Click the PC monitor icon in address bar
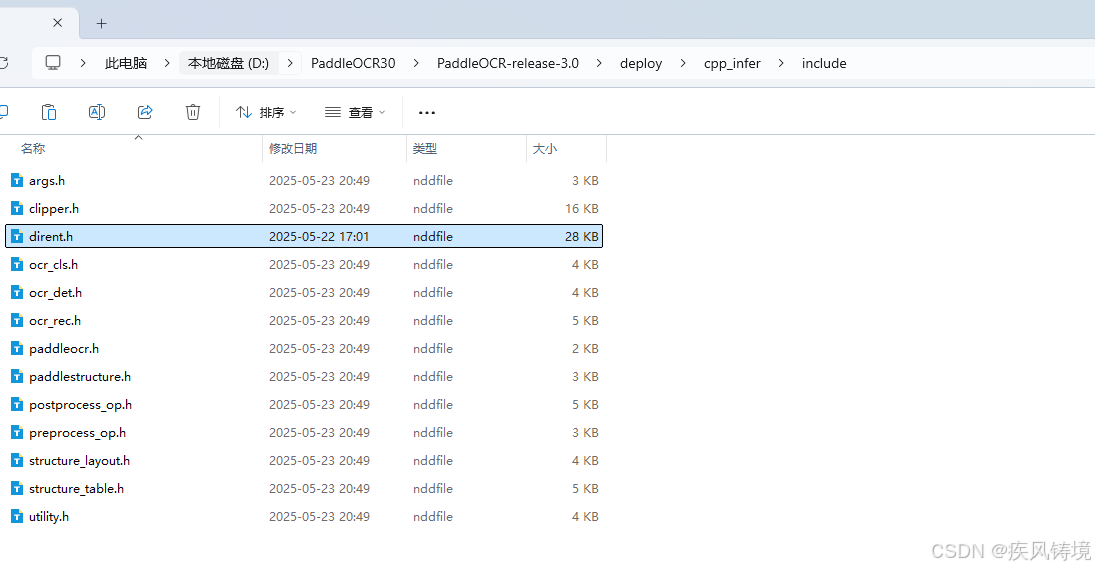1095x568 pixels. point(53,63)
